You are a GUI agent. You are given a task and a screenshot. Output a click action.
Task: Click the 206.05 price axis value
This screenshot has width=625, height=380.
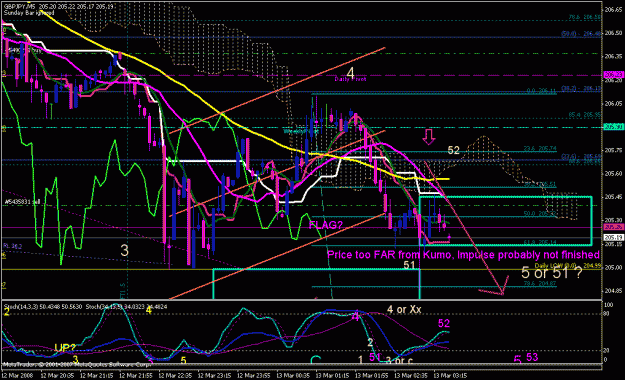coord(614,103)
